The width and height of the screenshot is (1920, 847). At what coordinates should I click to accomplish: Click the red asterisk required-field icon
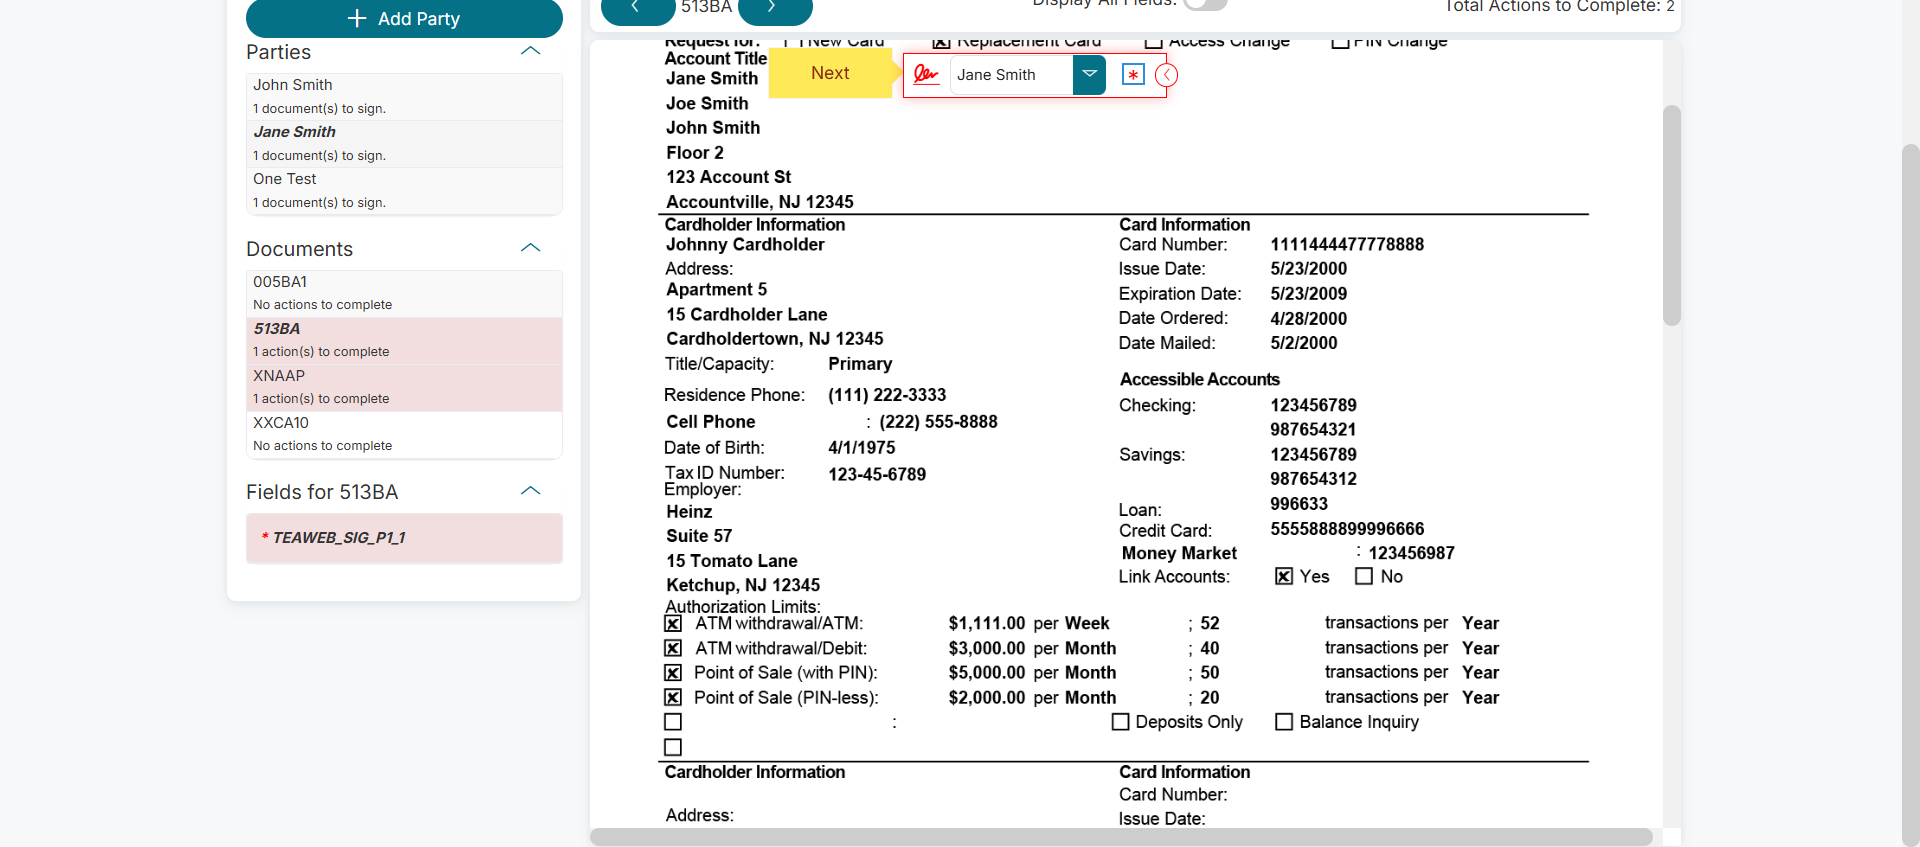1133,75
